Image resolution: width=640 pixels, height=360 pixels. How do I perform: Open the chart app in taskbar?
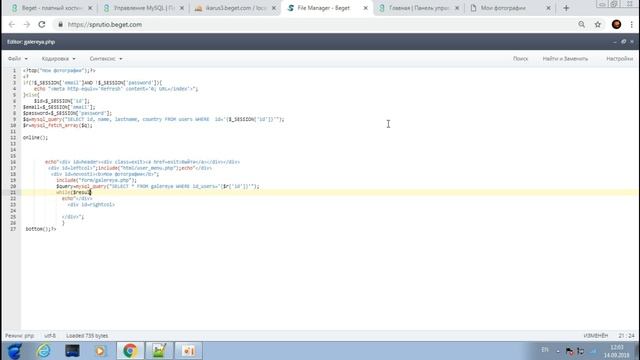[x=159, y=351]
